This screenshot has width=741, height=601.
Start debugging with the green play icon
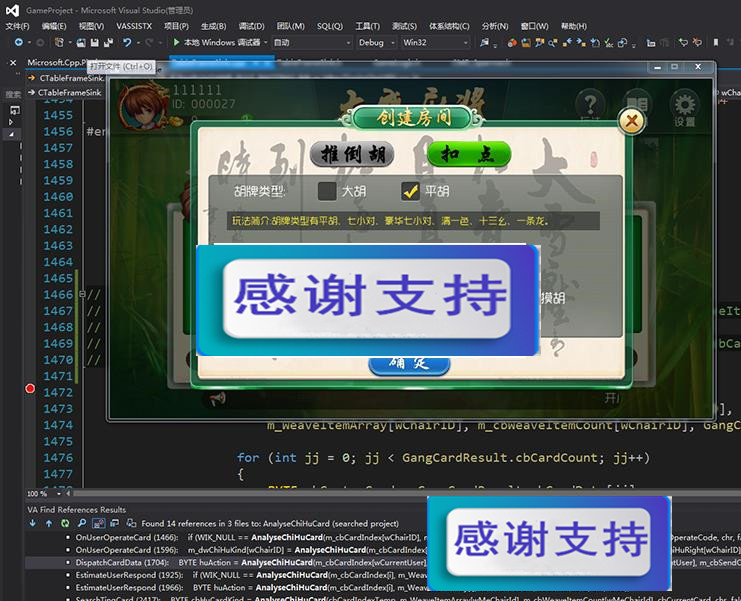pyautogui.click(x=176, y=43)
